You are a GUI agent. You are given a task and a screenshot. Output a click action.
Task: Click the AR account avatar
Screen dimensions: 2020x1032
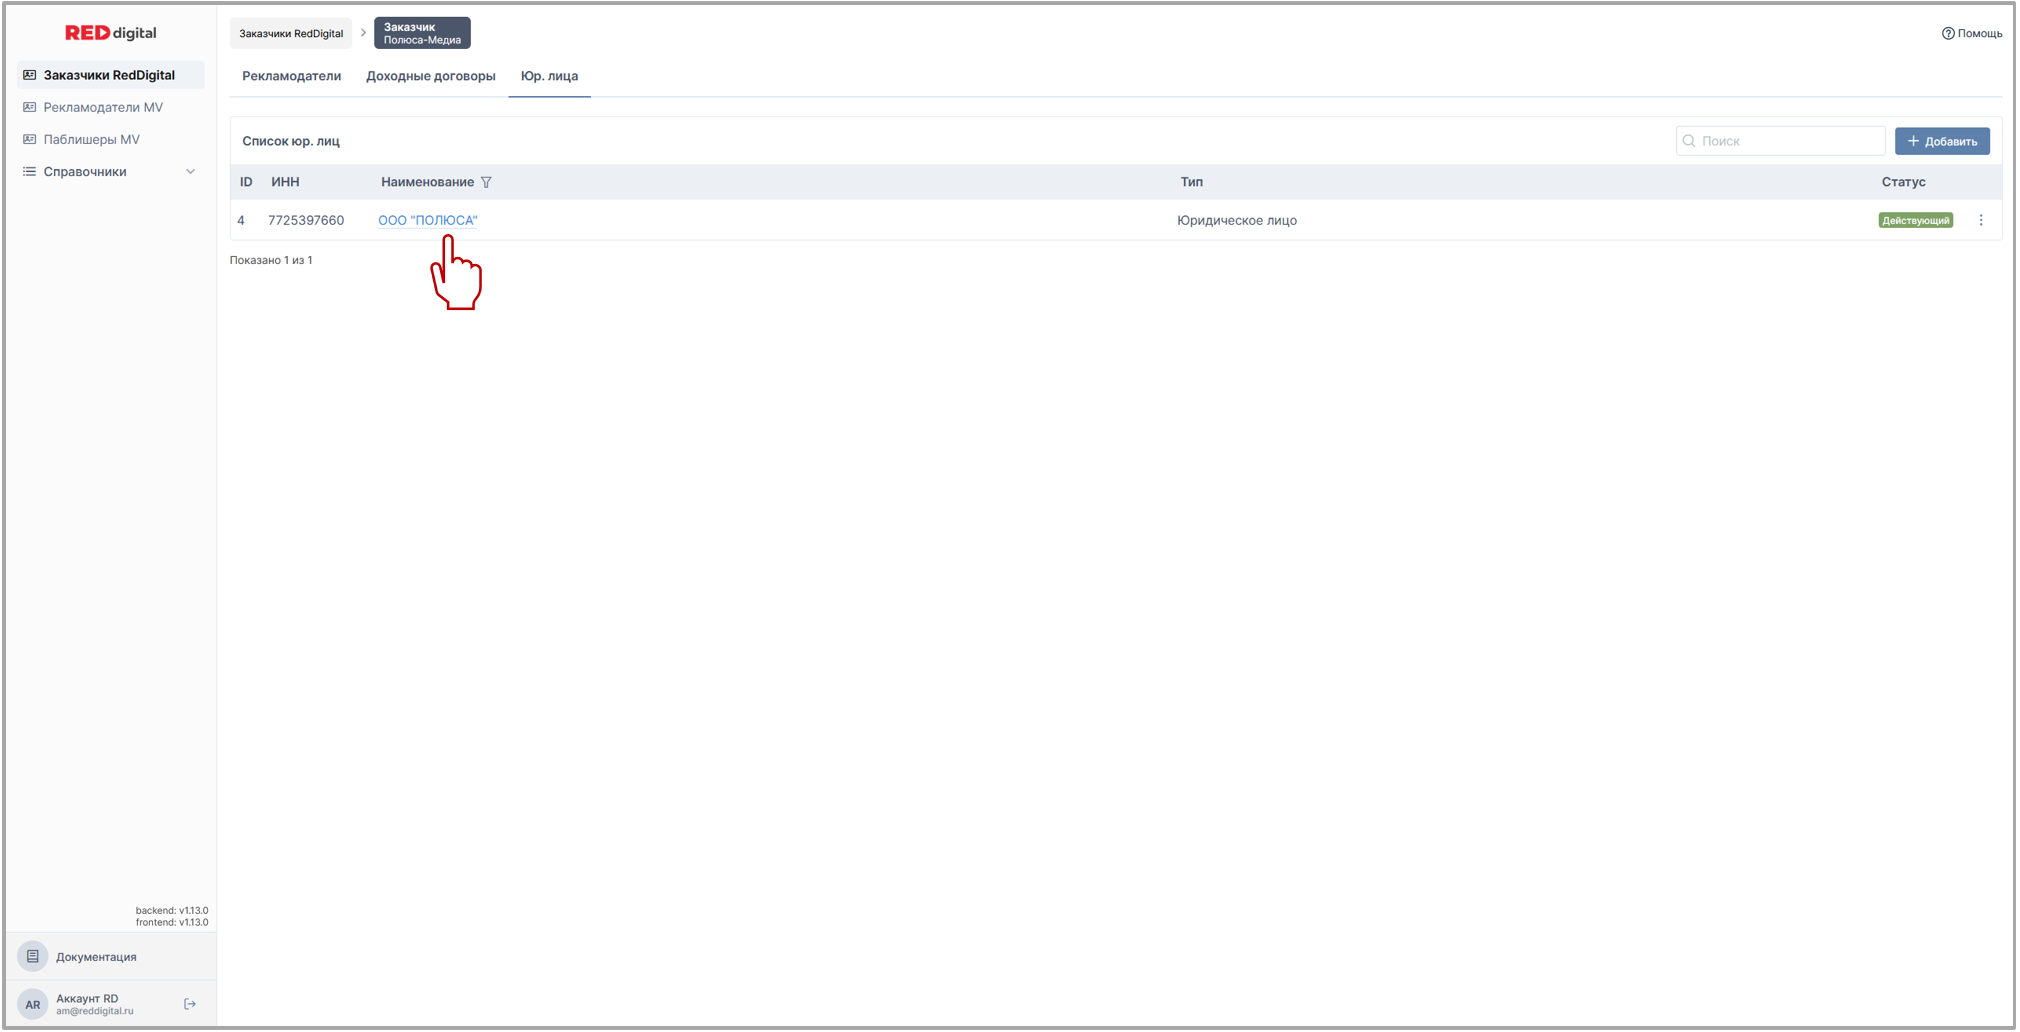(x=33, y=1004)
